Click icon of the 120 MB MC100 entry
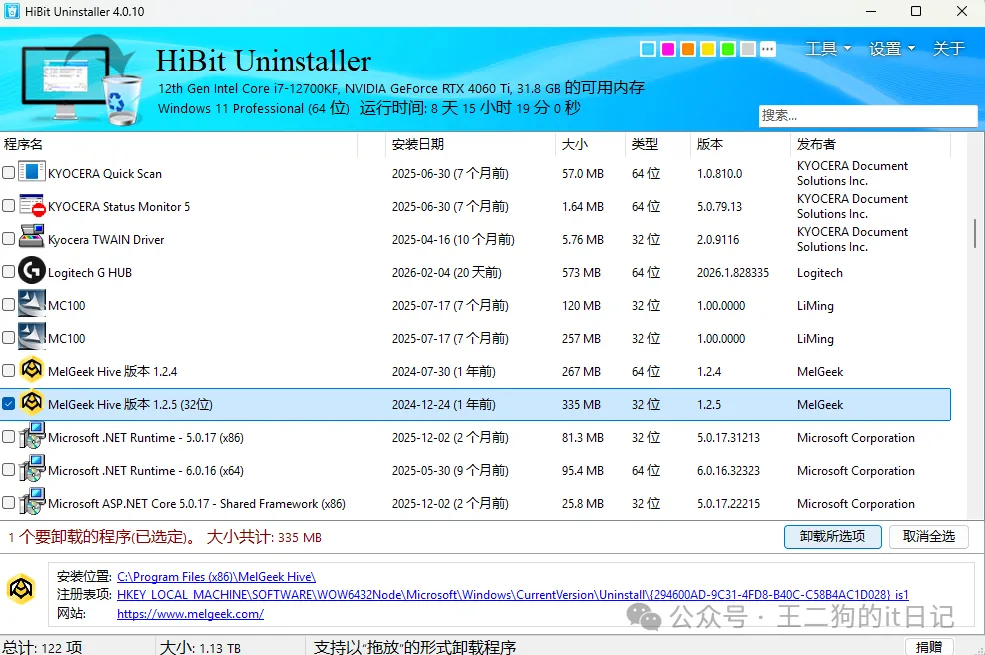This screenshot has height=655, width=985. [31, 303]
